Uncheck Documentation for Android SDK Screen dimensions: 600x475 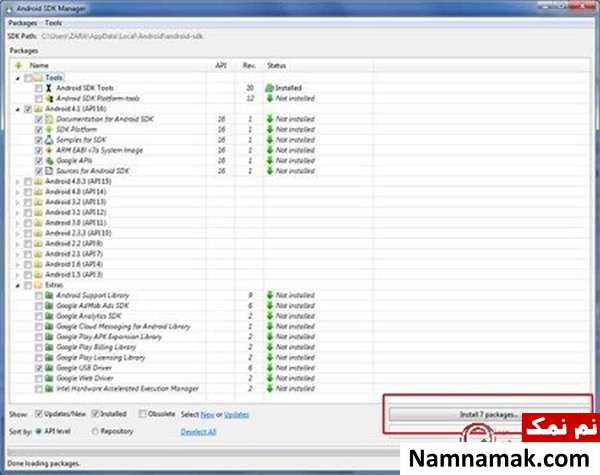[39, 119]
